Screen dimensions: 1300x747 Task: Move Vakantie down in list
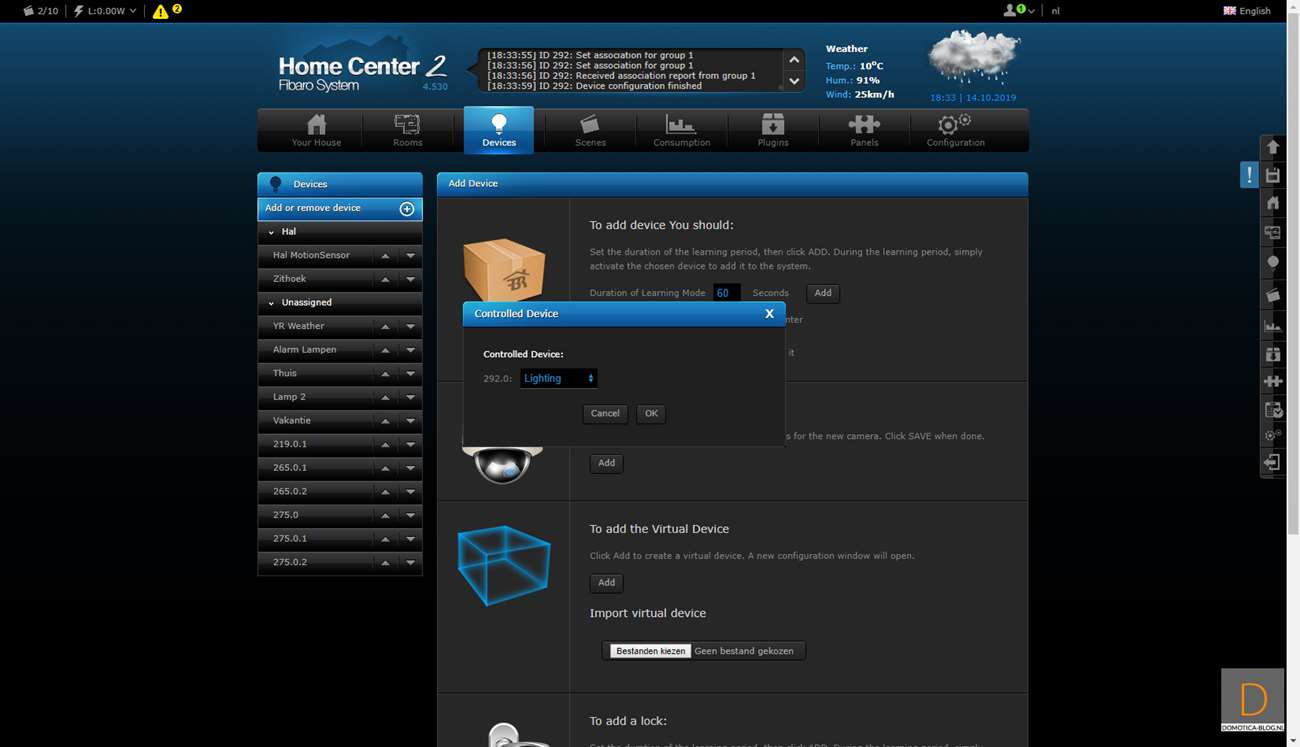point(410,421)
